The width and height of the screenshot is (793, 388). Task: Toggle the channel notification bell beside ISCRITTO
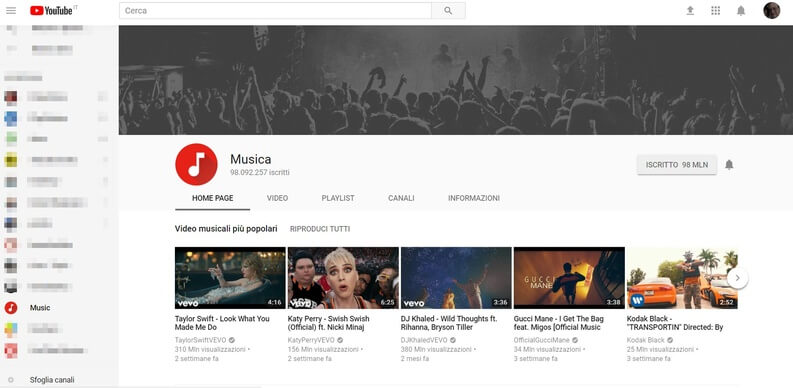click(x=729, y=164)
